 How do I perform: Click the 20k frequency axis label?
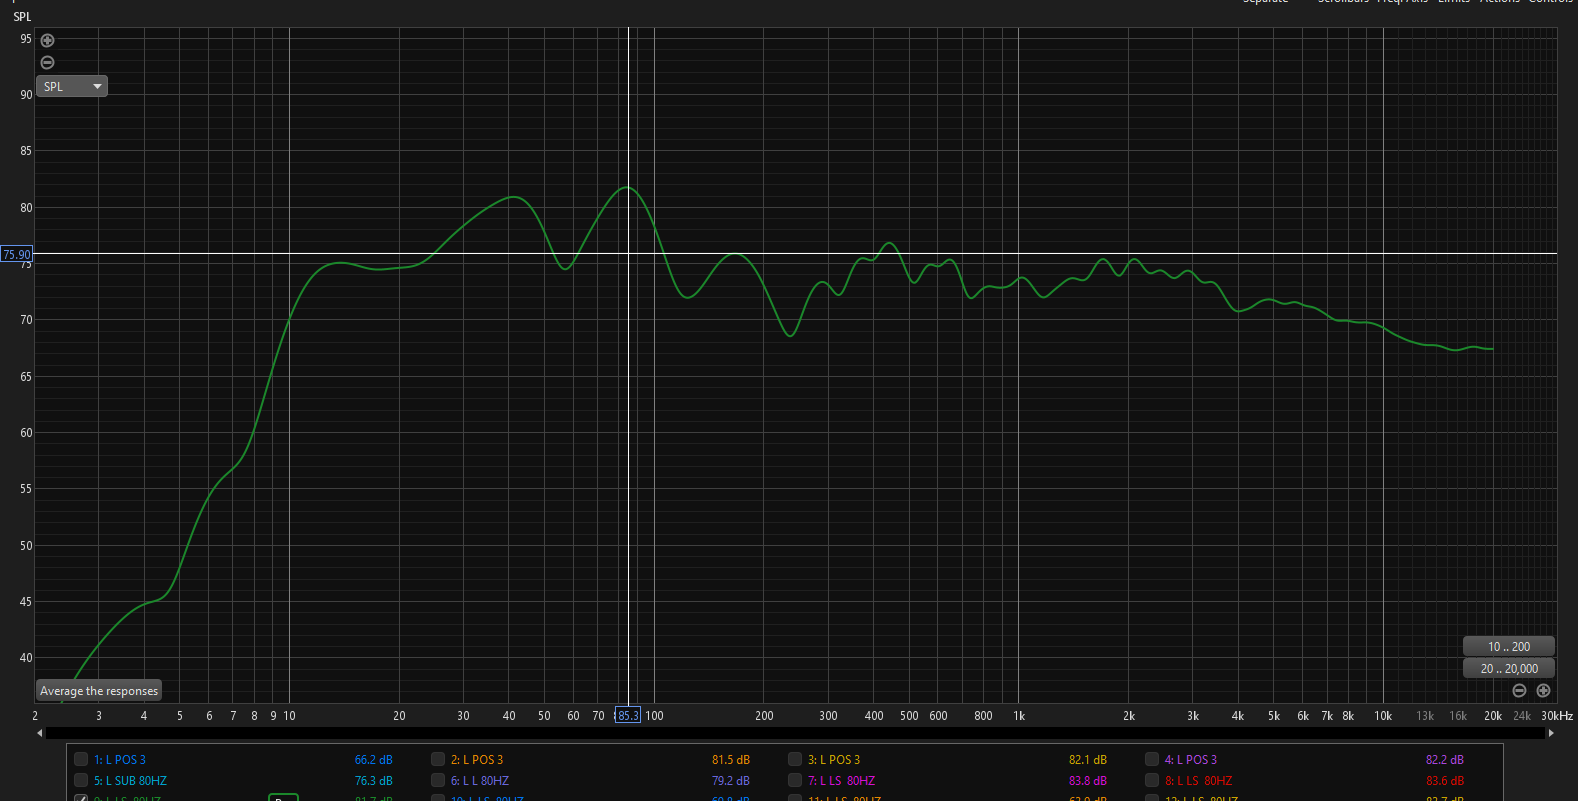pyautogui.click(x=1493, y=716)
